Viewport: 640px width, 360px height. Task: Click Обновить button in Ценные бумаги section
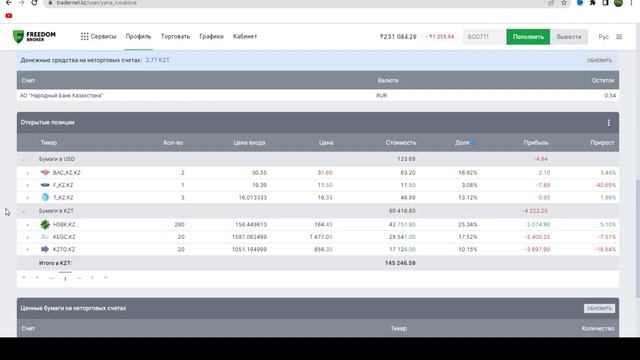[x=599, y=309]
